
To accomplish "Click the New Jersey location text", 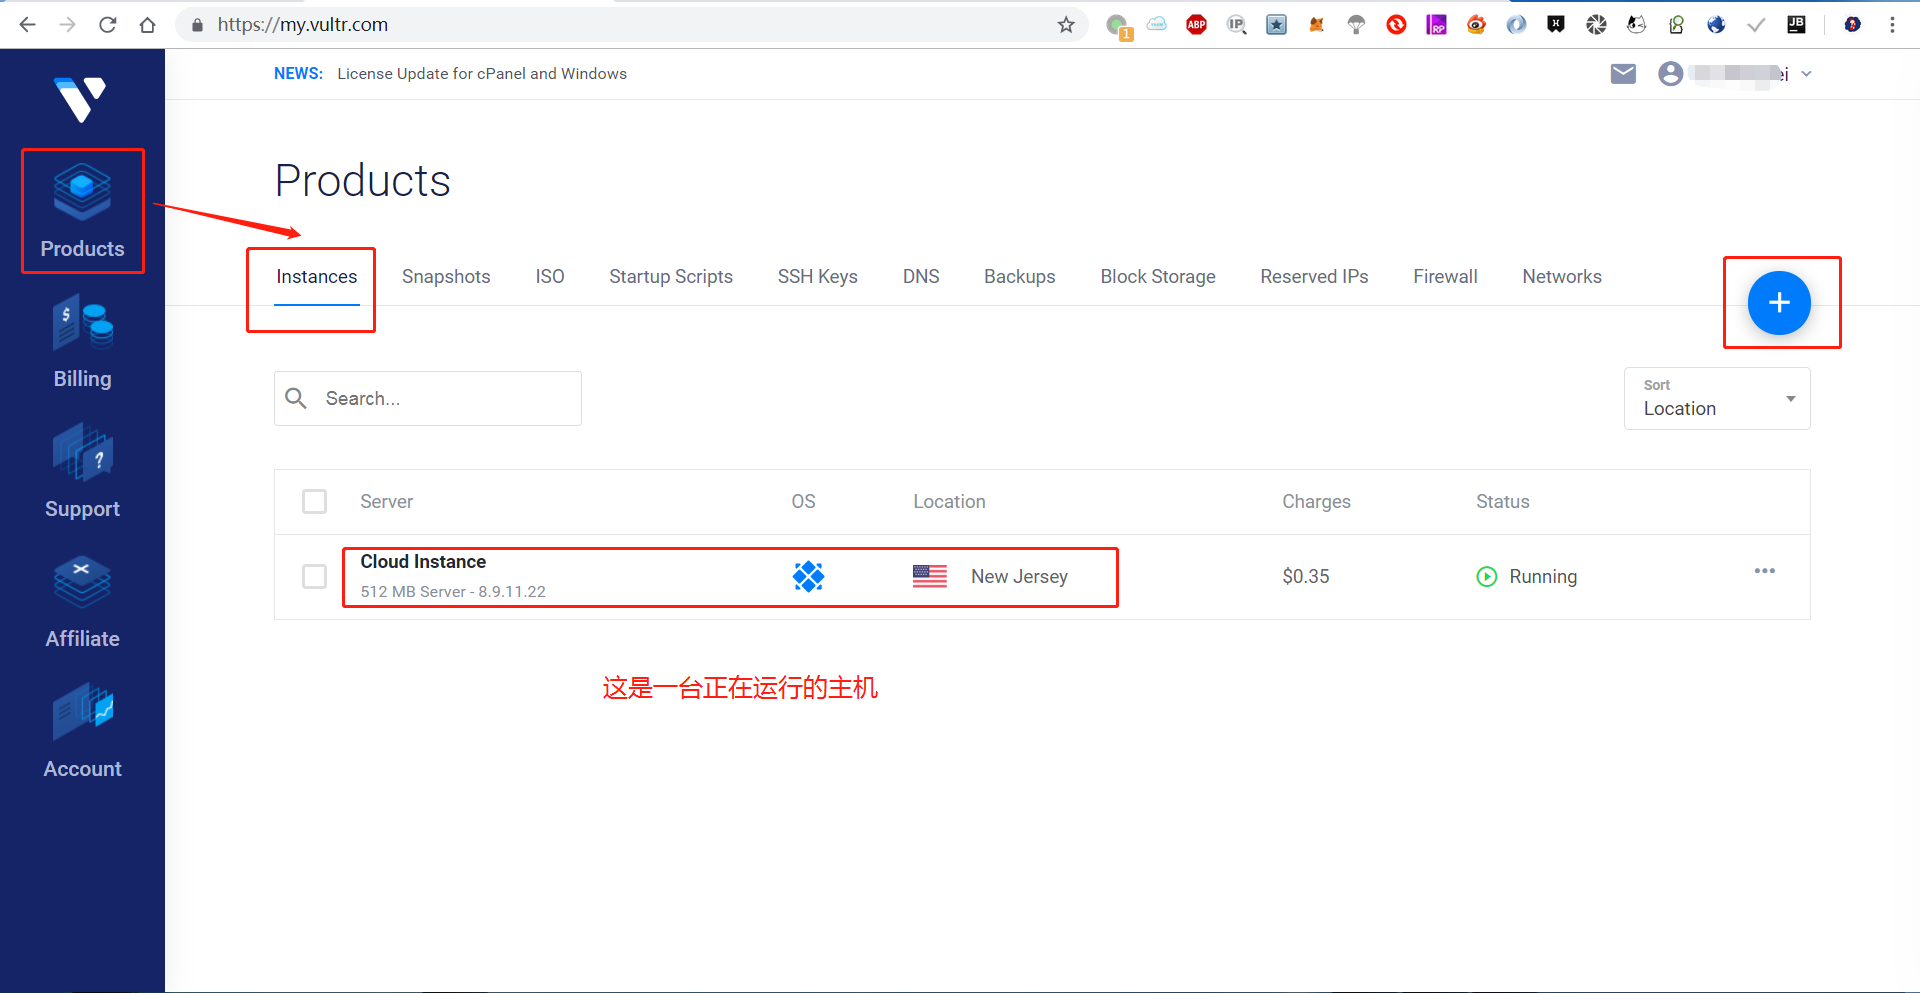I will pos(1019,577).
